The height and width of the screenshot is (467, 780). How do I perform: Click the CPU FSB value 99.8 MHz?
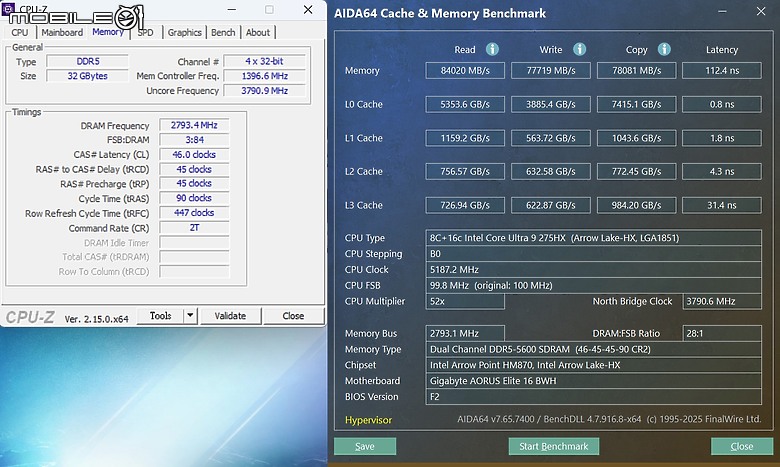[593, 285]
